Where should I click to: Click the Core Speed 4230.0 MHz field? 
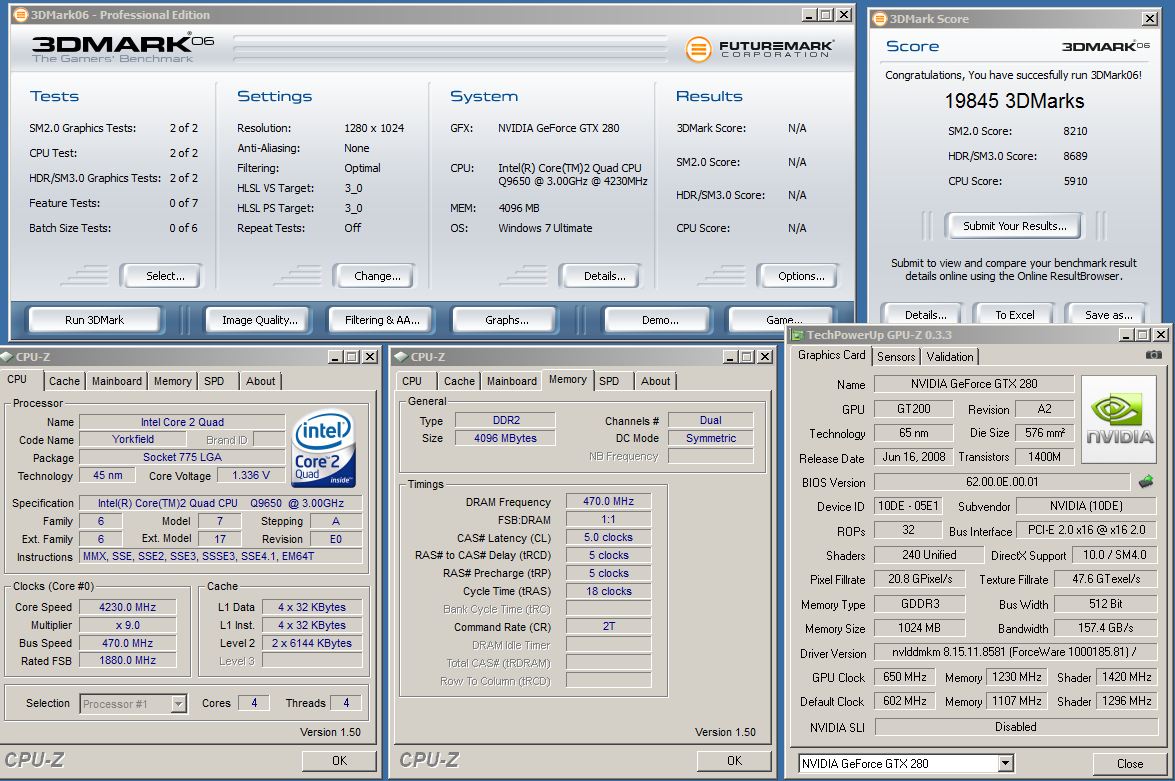(x=127, y=607)
